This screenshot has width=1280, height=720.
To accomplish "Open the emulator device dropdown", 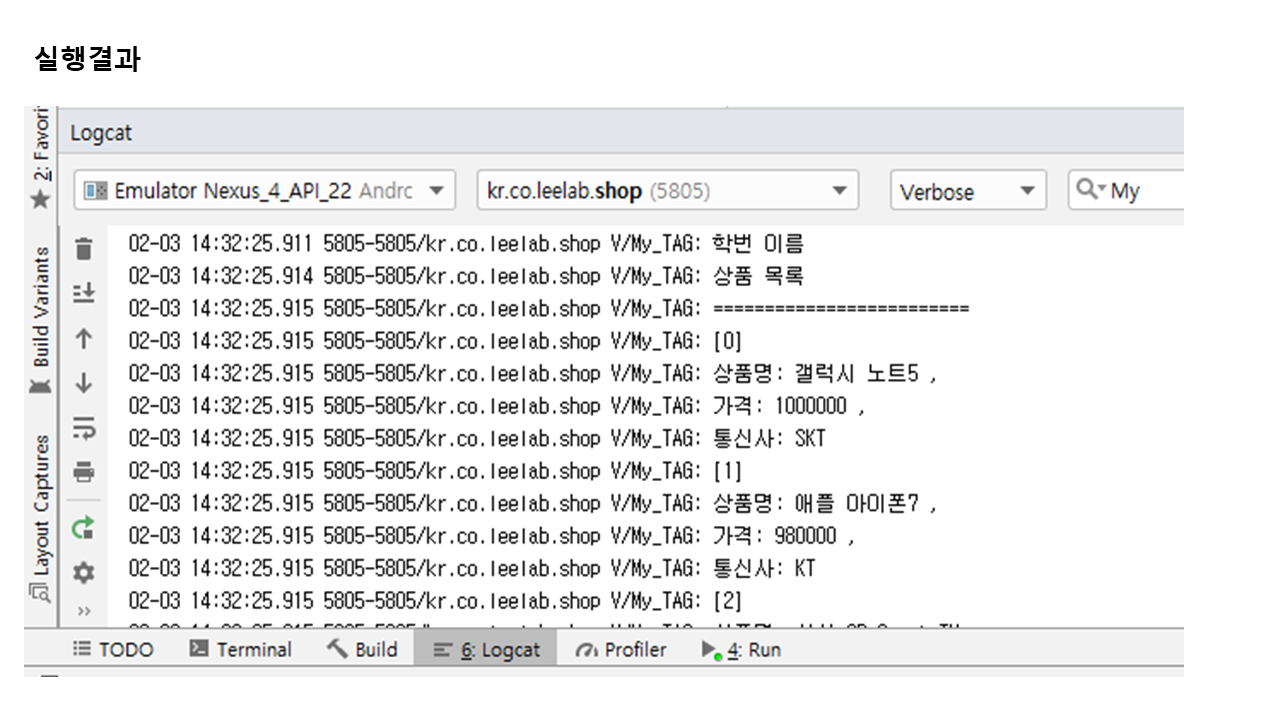I will 264,191.
